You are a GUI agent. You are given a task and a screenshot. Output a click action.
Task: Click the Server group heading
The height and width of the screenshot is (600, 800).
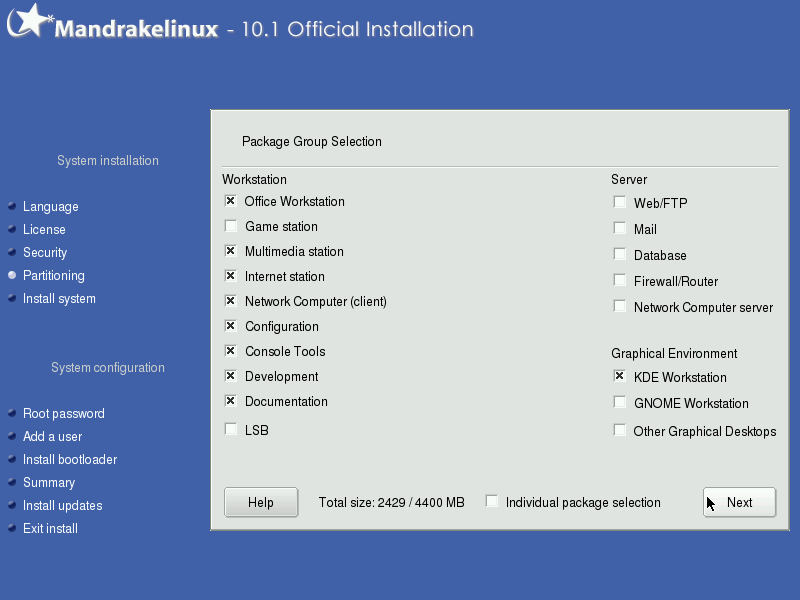tap(629, 180)
